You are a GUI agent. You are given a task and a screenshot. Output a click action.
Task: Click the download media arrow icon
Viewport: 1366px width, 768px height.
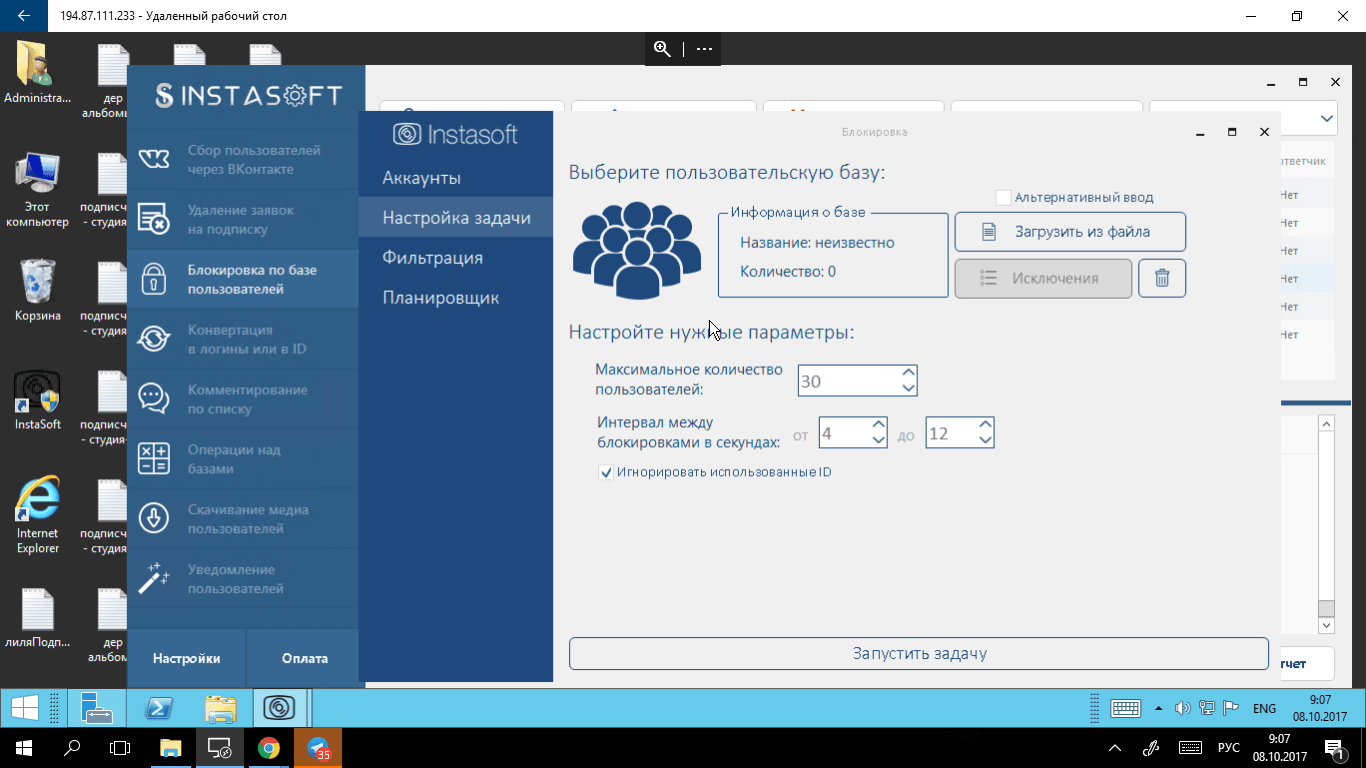tap(153, 519)
